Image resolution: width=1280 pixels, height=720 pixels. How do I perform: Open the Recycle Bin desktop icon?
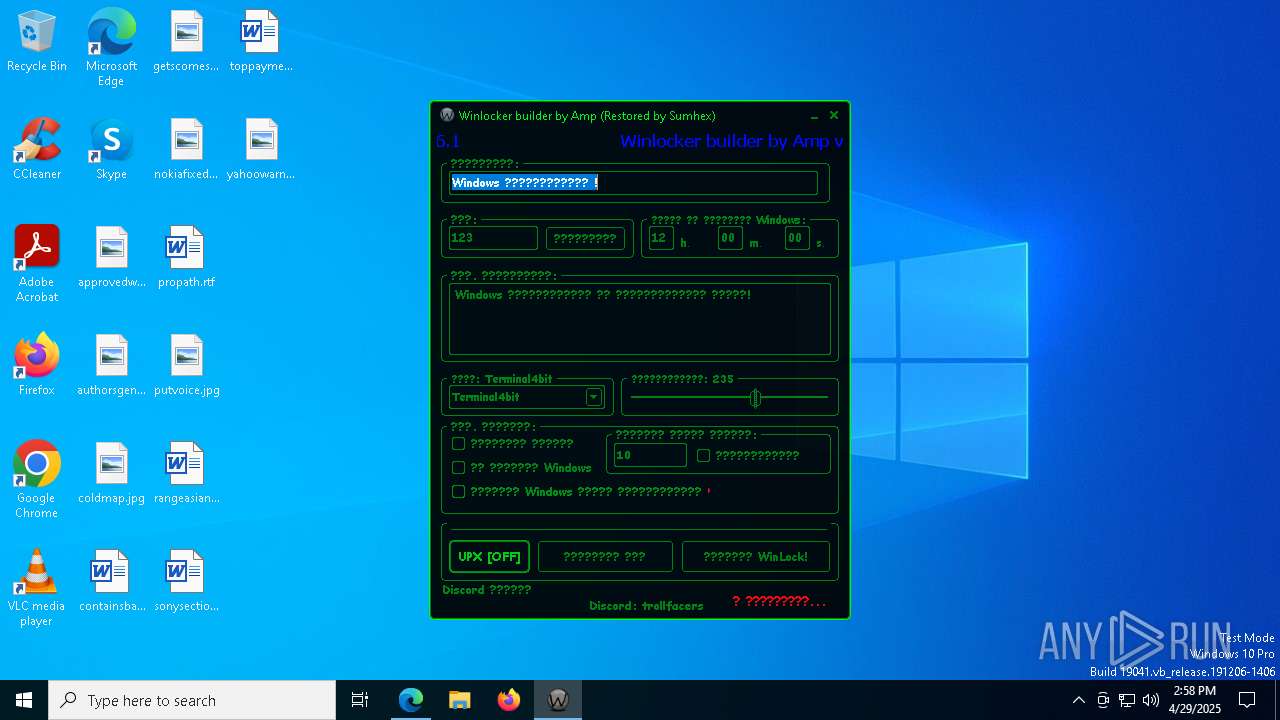point(37,42)
